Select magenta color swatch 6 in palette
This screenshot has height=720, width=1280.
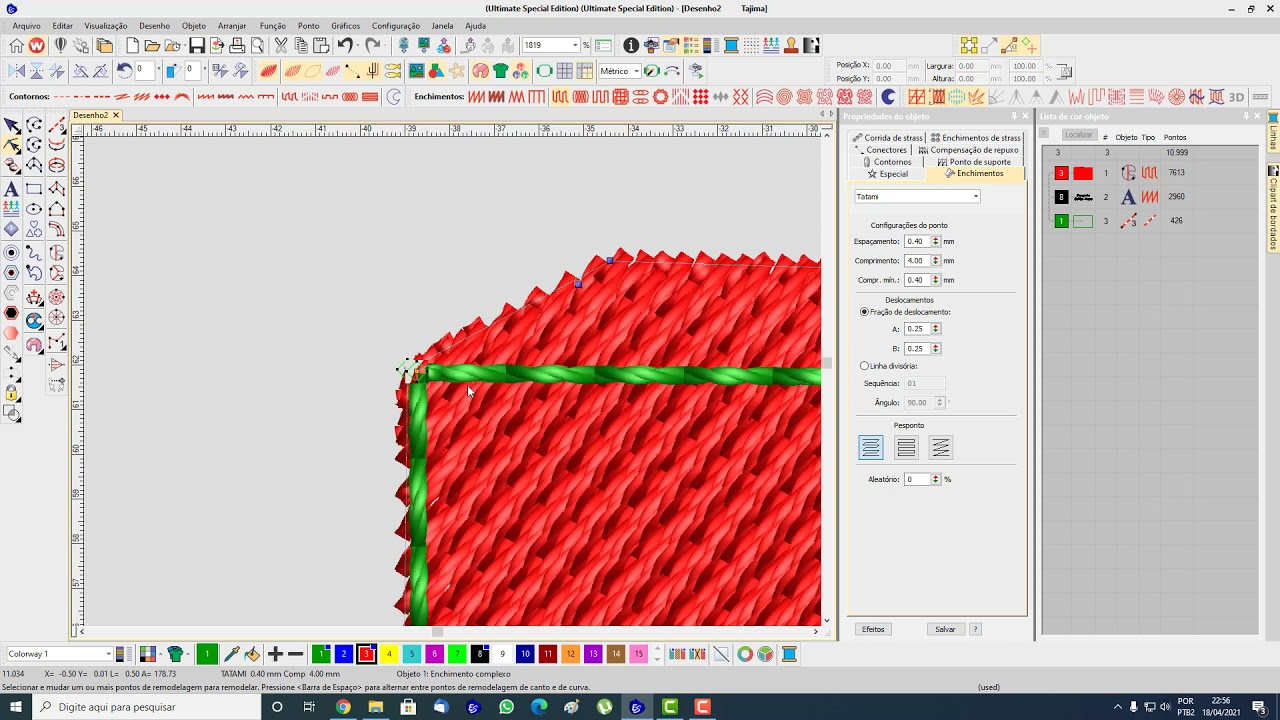tap(434, 654)
